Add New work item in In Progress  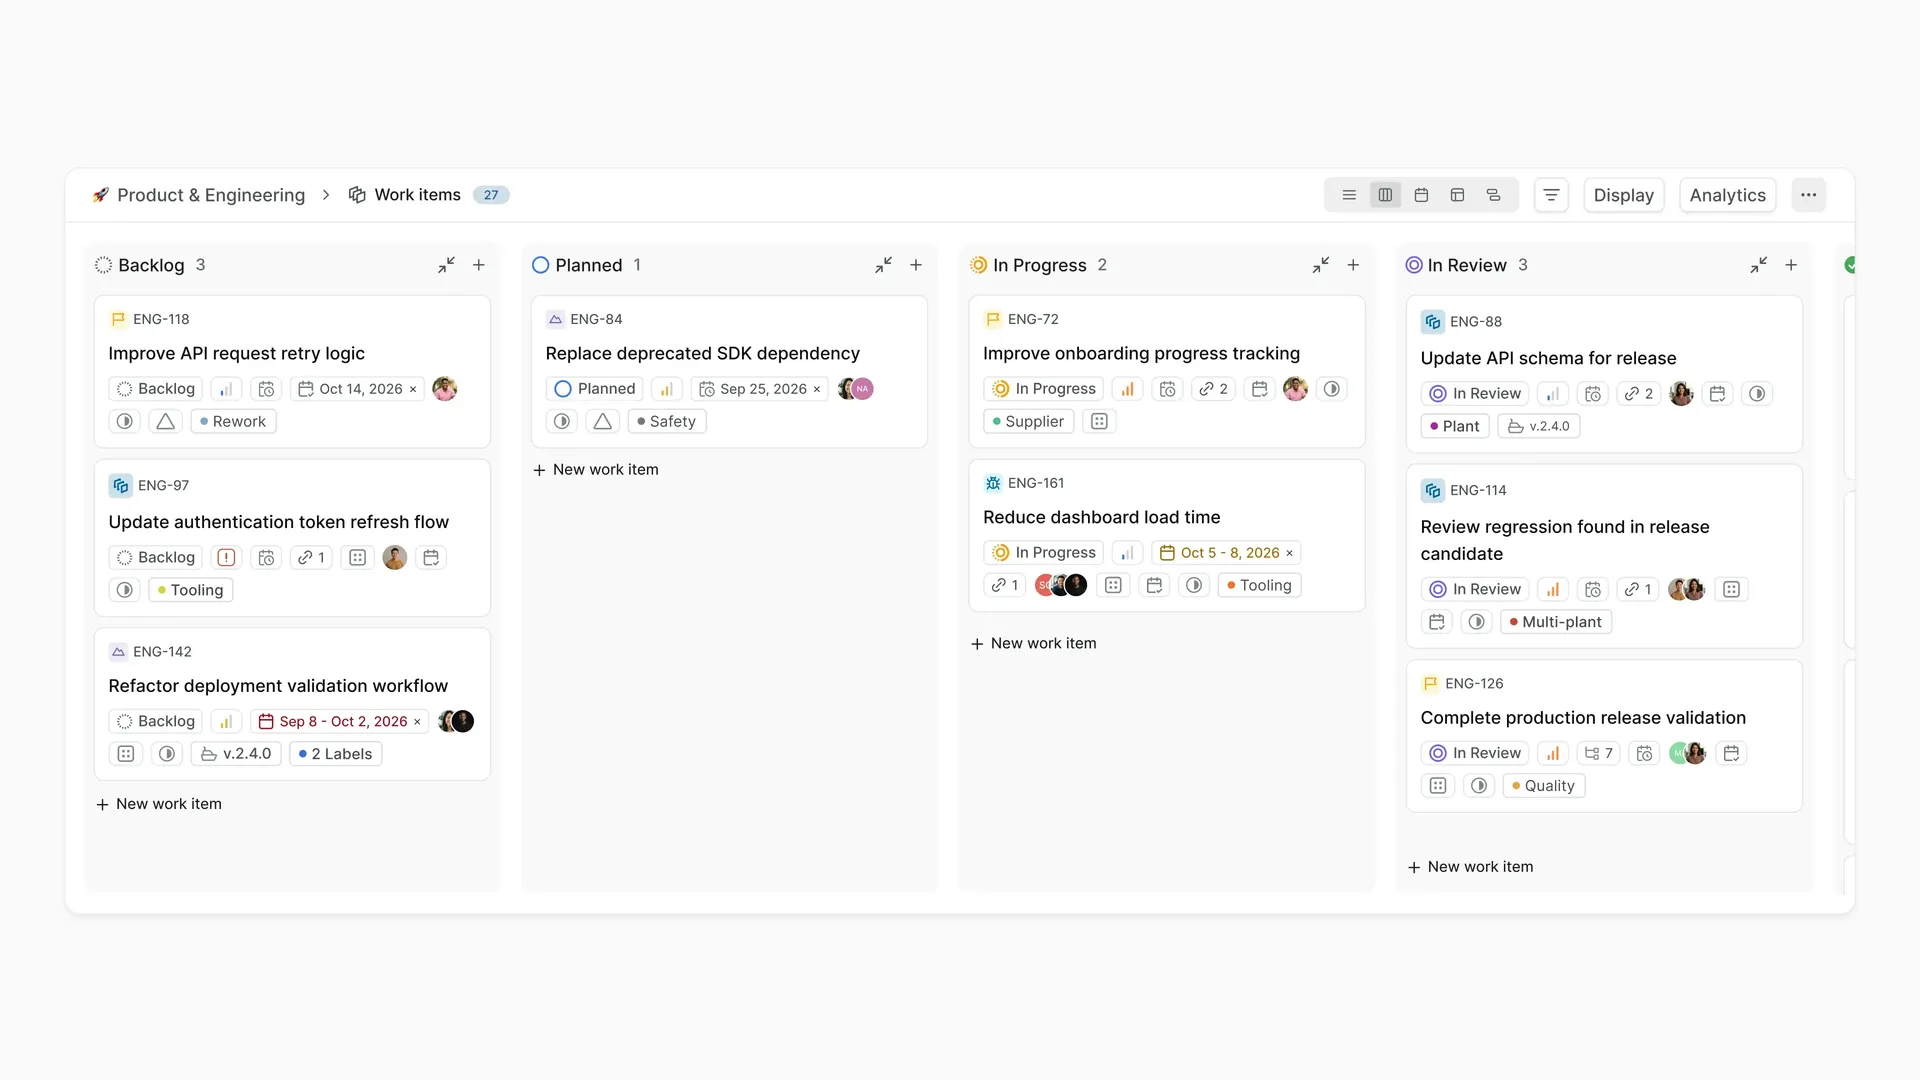click(1034, 644)
